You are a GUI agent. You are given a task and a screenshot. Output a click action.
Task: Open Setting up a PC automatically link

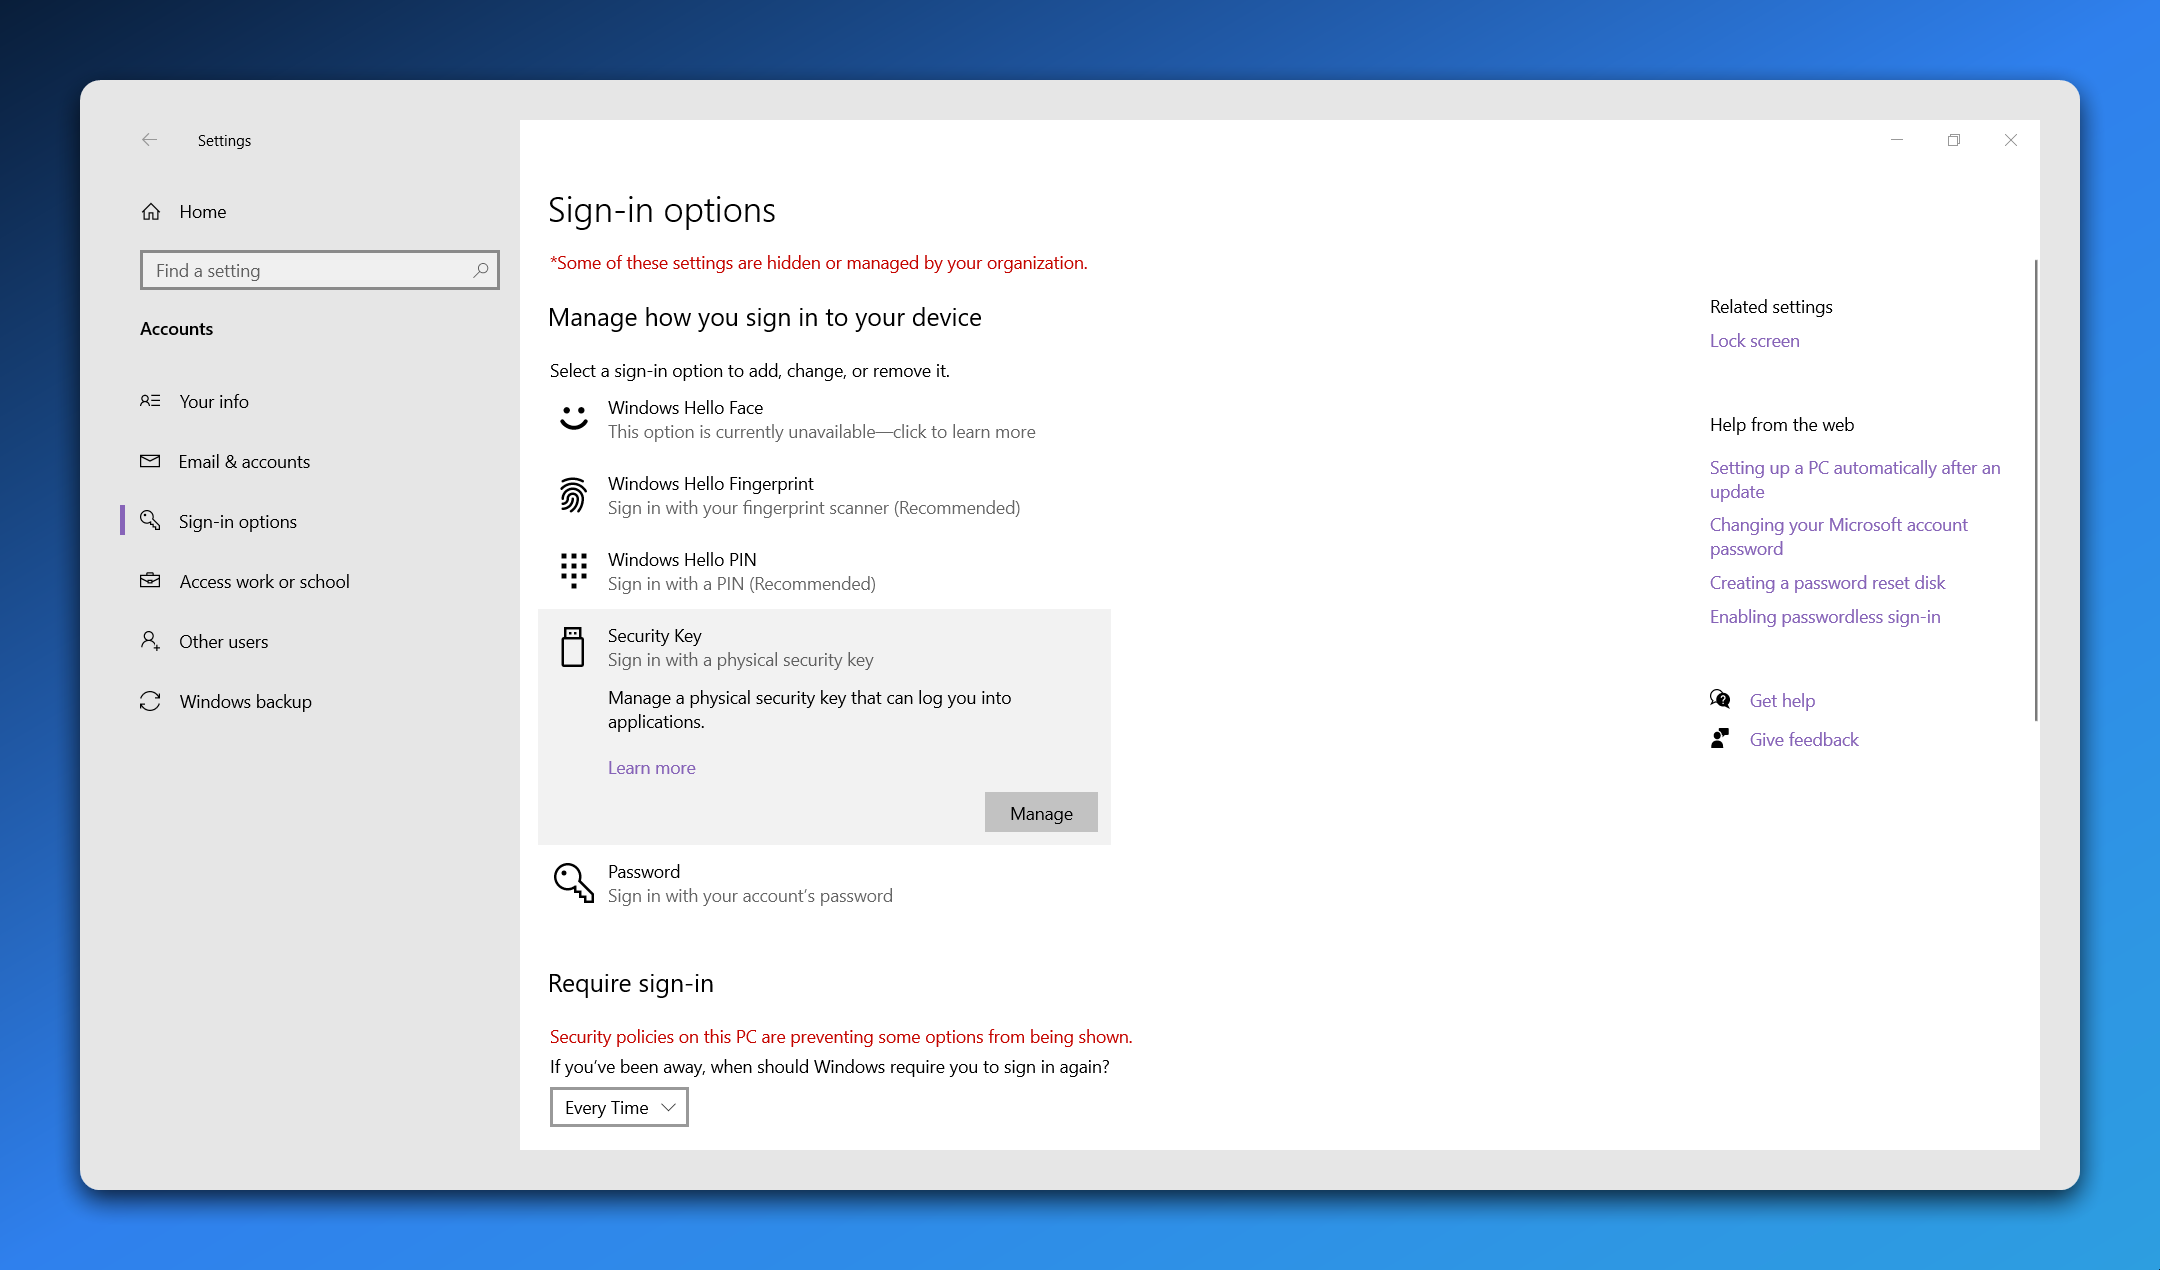tap(1855, 479)
